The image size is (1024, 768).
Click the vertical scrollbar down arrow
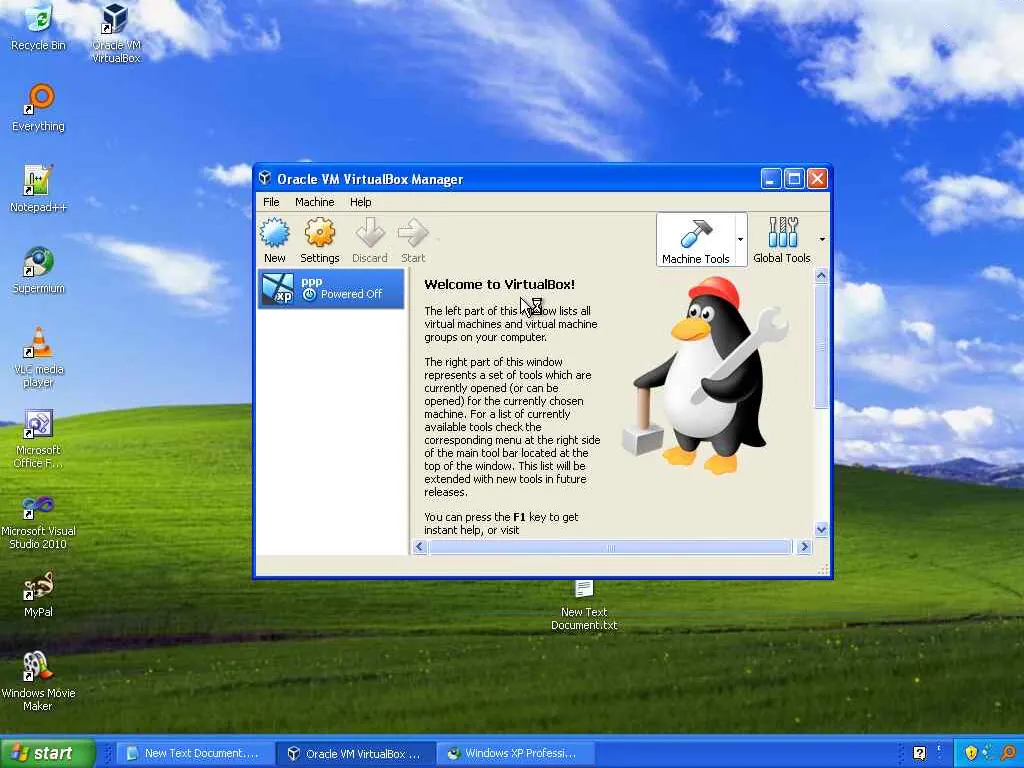point(822,530)
